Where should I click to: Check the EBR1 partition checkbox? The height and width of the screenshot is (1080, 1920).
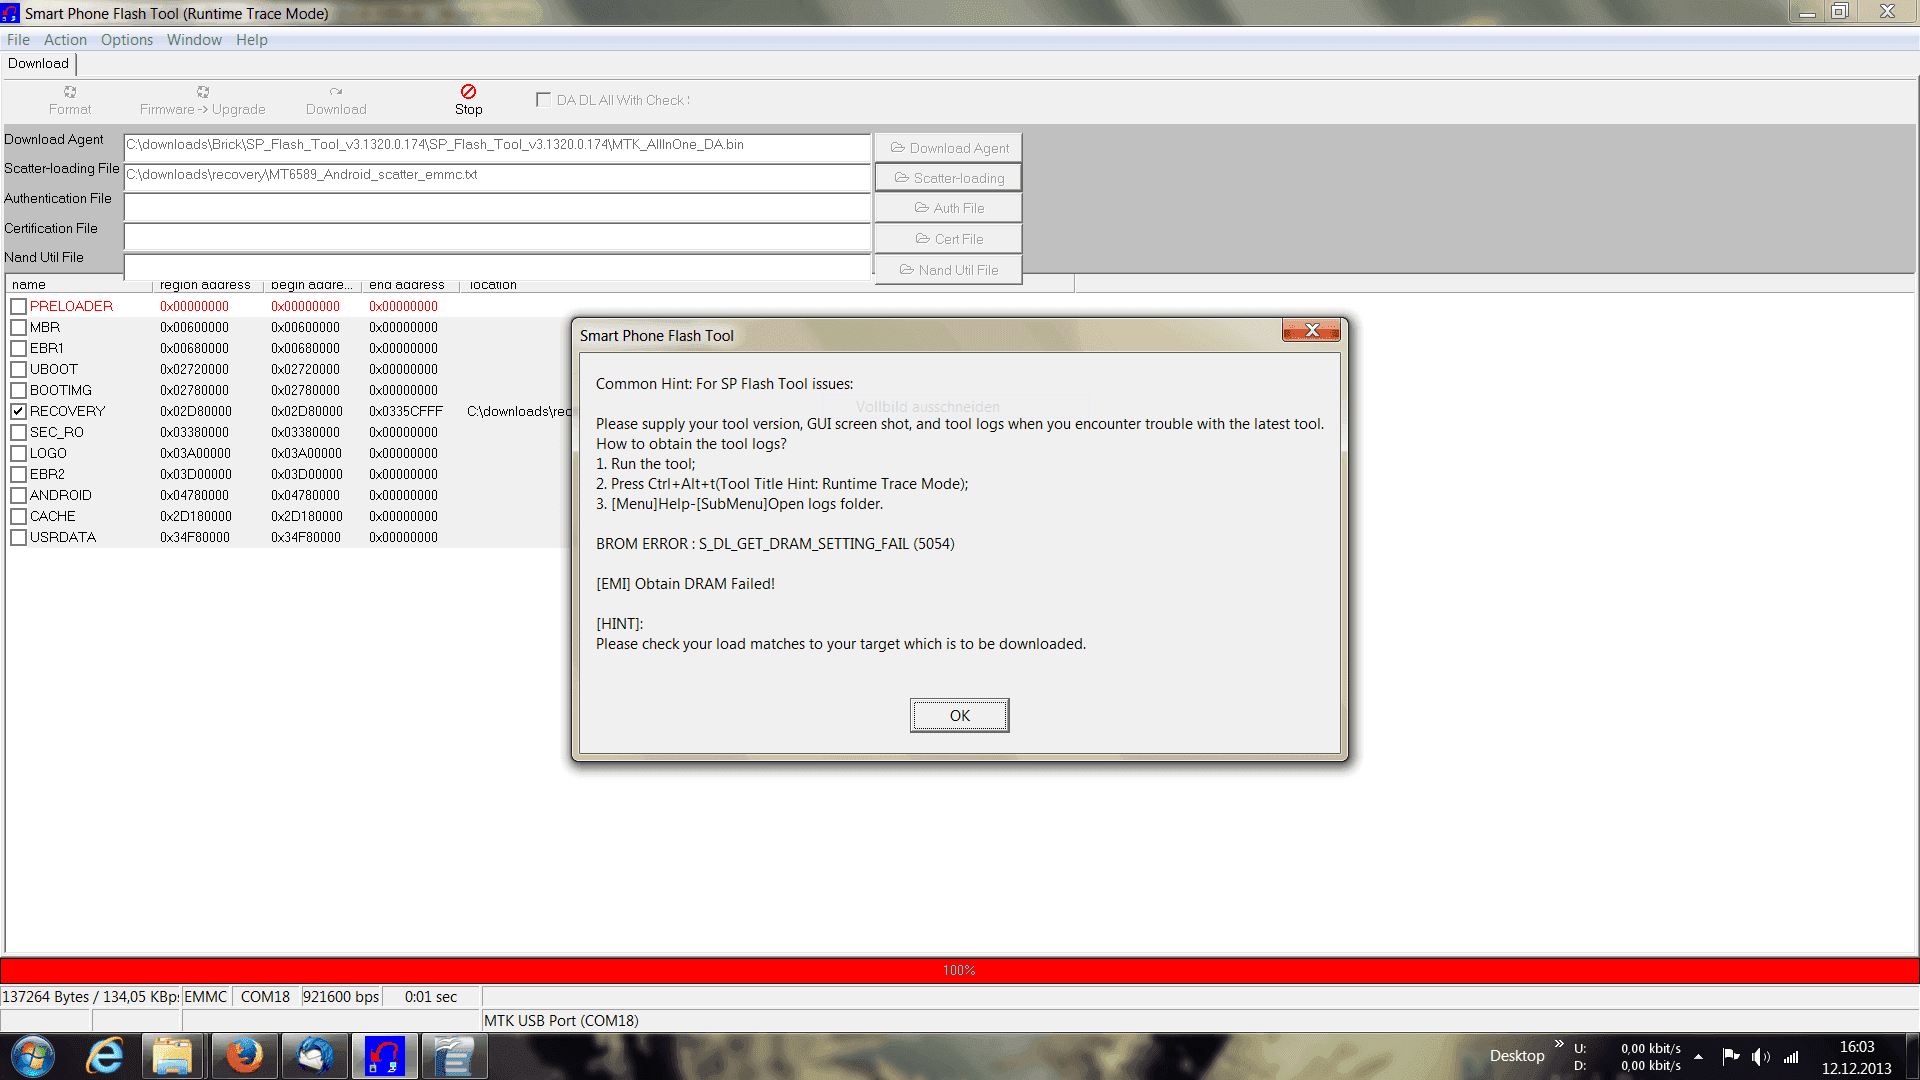tap(18, 348)
